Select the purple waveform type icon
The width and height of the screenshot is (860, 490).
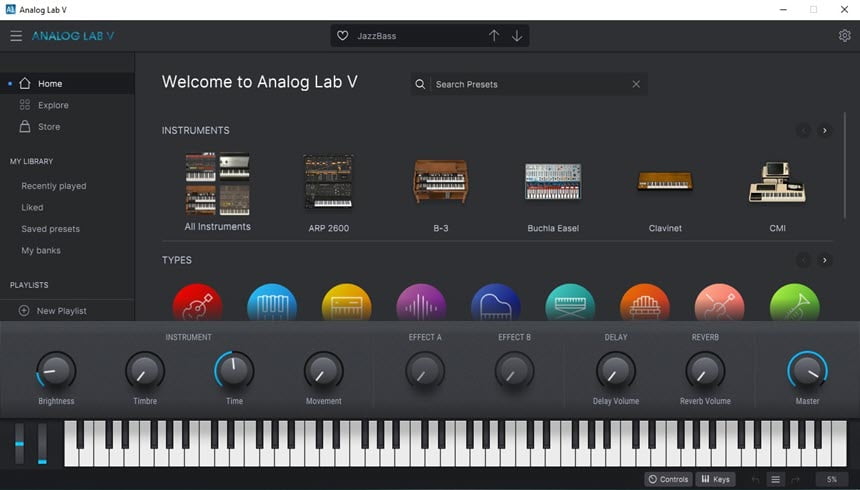[421, 302]
